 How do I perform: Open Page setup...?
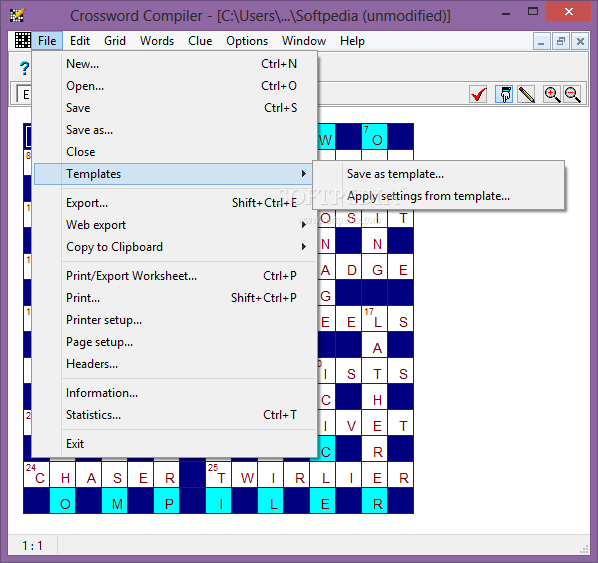(175, 342)
